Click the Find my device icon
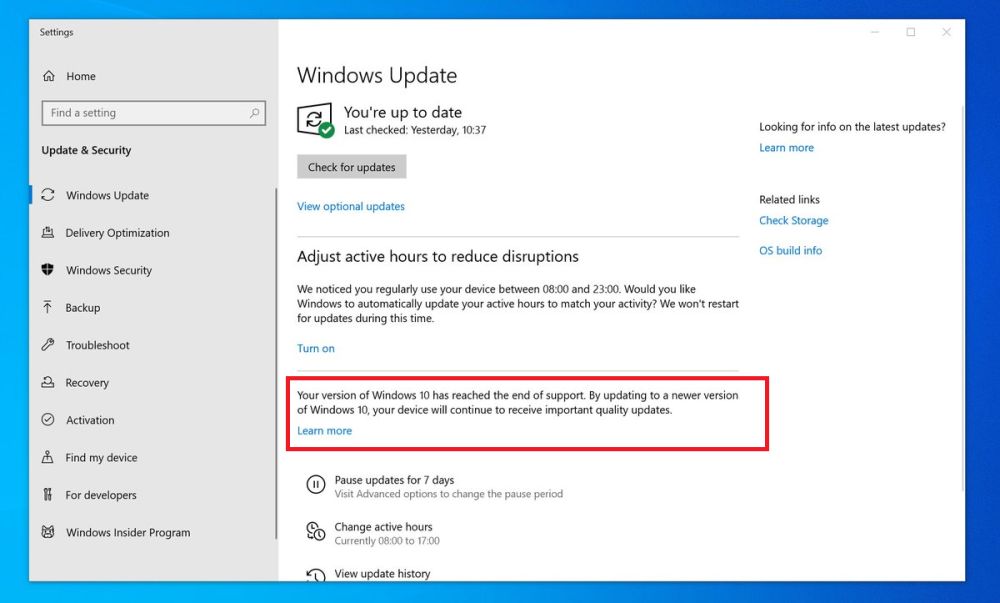 point(48,457)
